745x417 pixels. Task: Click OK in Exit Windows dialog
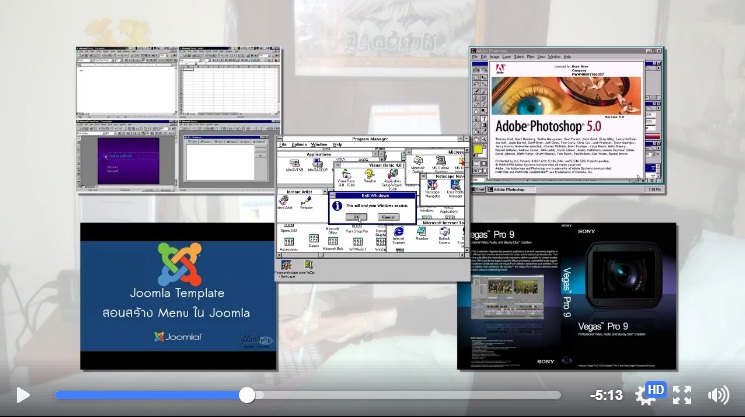356,217
